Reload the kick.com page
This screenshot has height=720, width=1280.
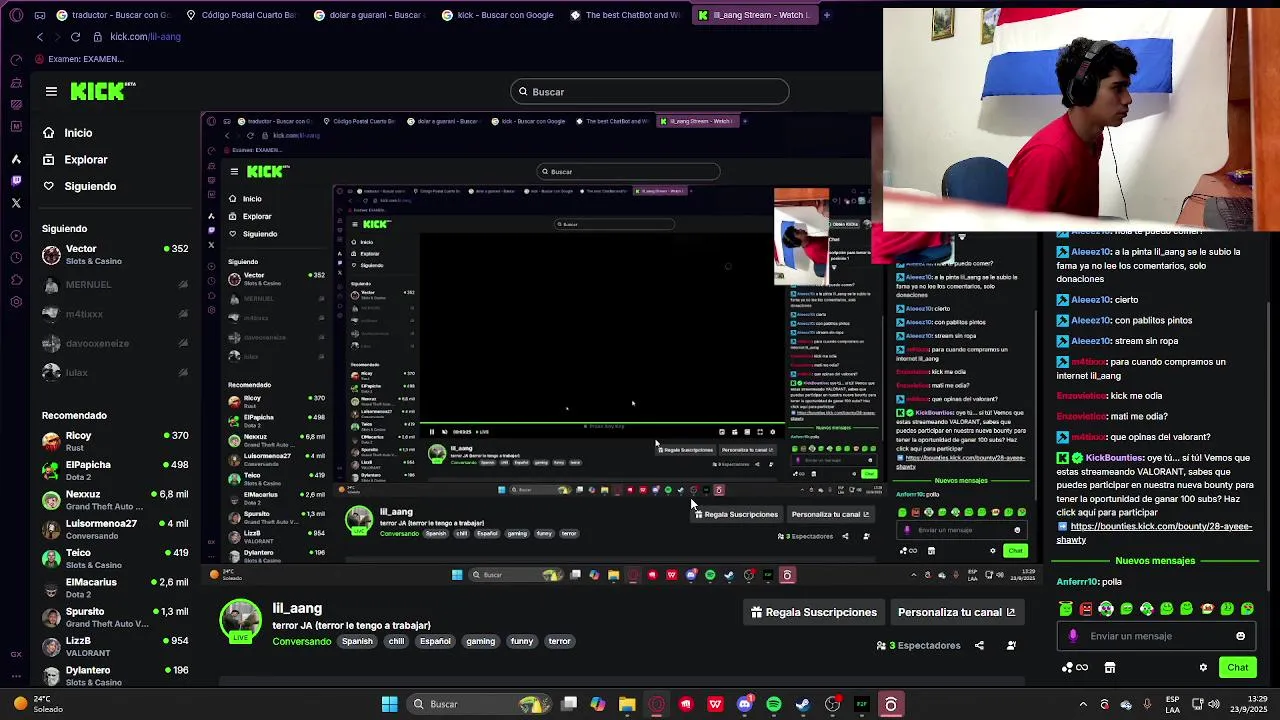click(75, 37)
